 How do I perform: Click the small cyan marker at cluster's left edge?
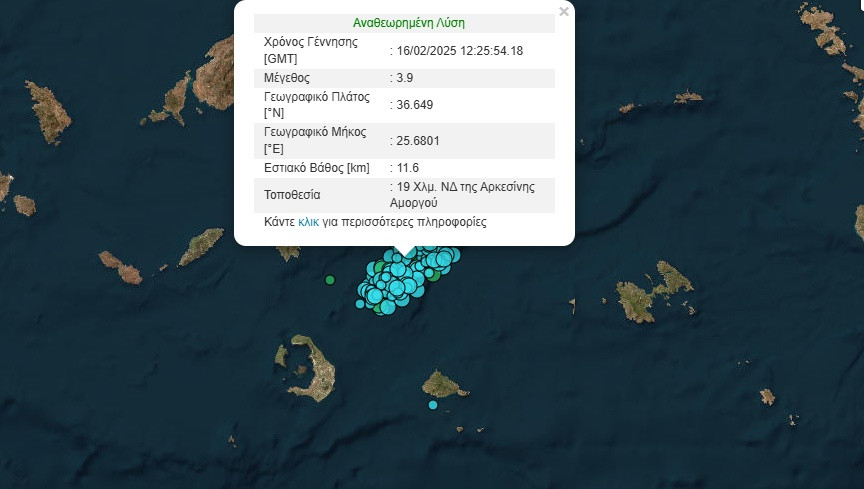(x=360, y=304)
